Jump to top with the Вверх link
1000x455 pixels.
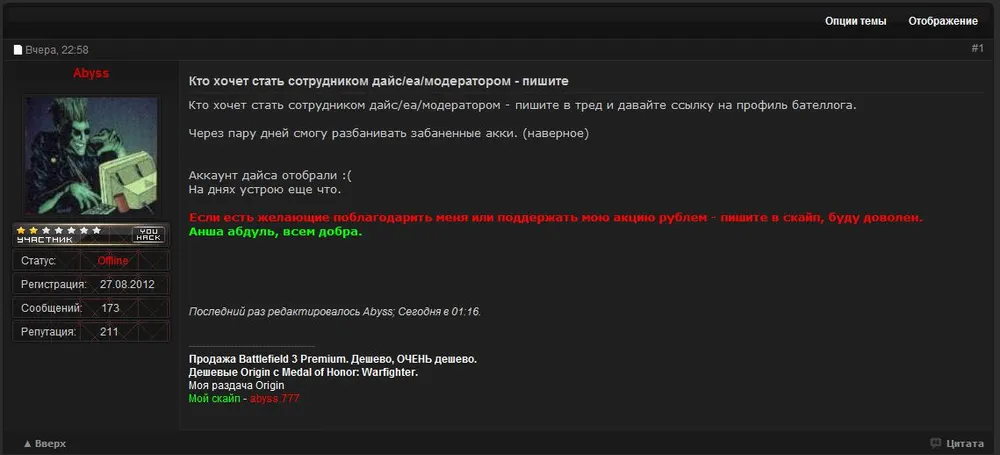pyautogui.click(x=50, y=443)
